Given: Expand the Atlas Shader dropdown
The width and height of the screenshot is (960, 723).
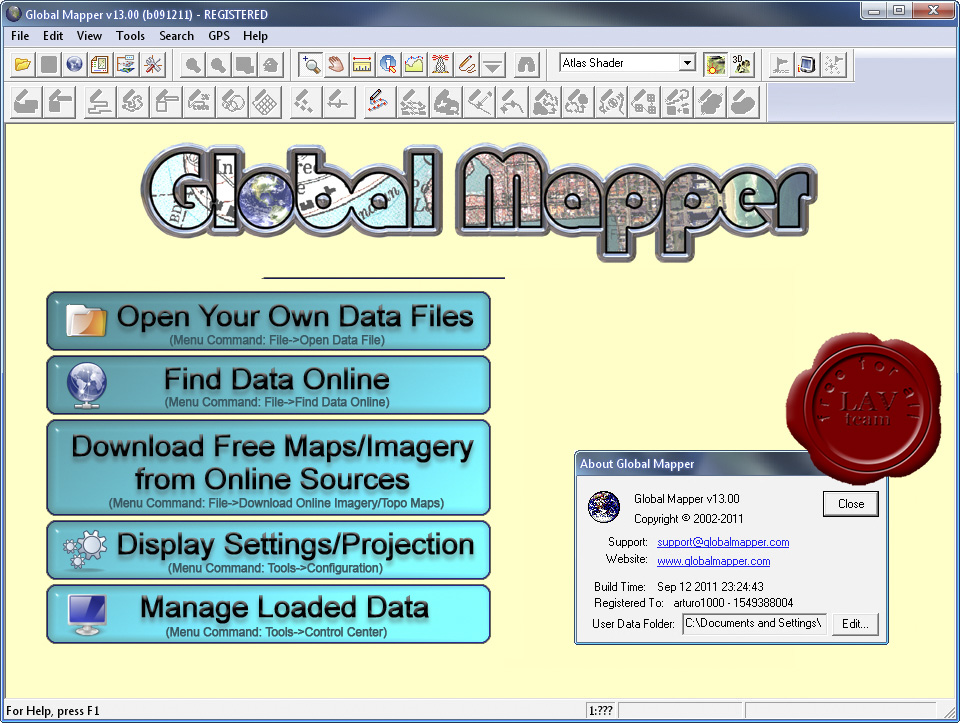Looking at the screenshot, I should (686, 63).
